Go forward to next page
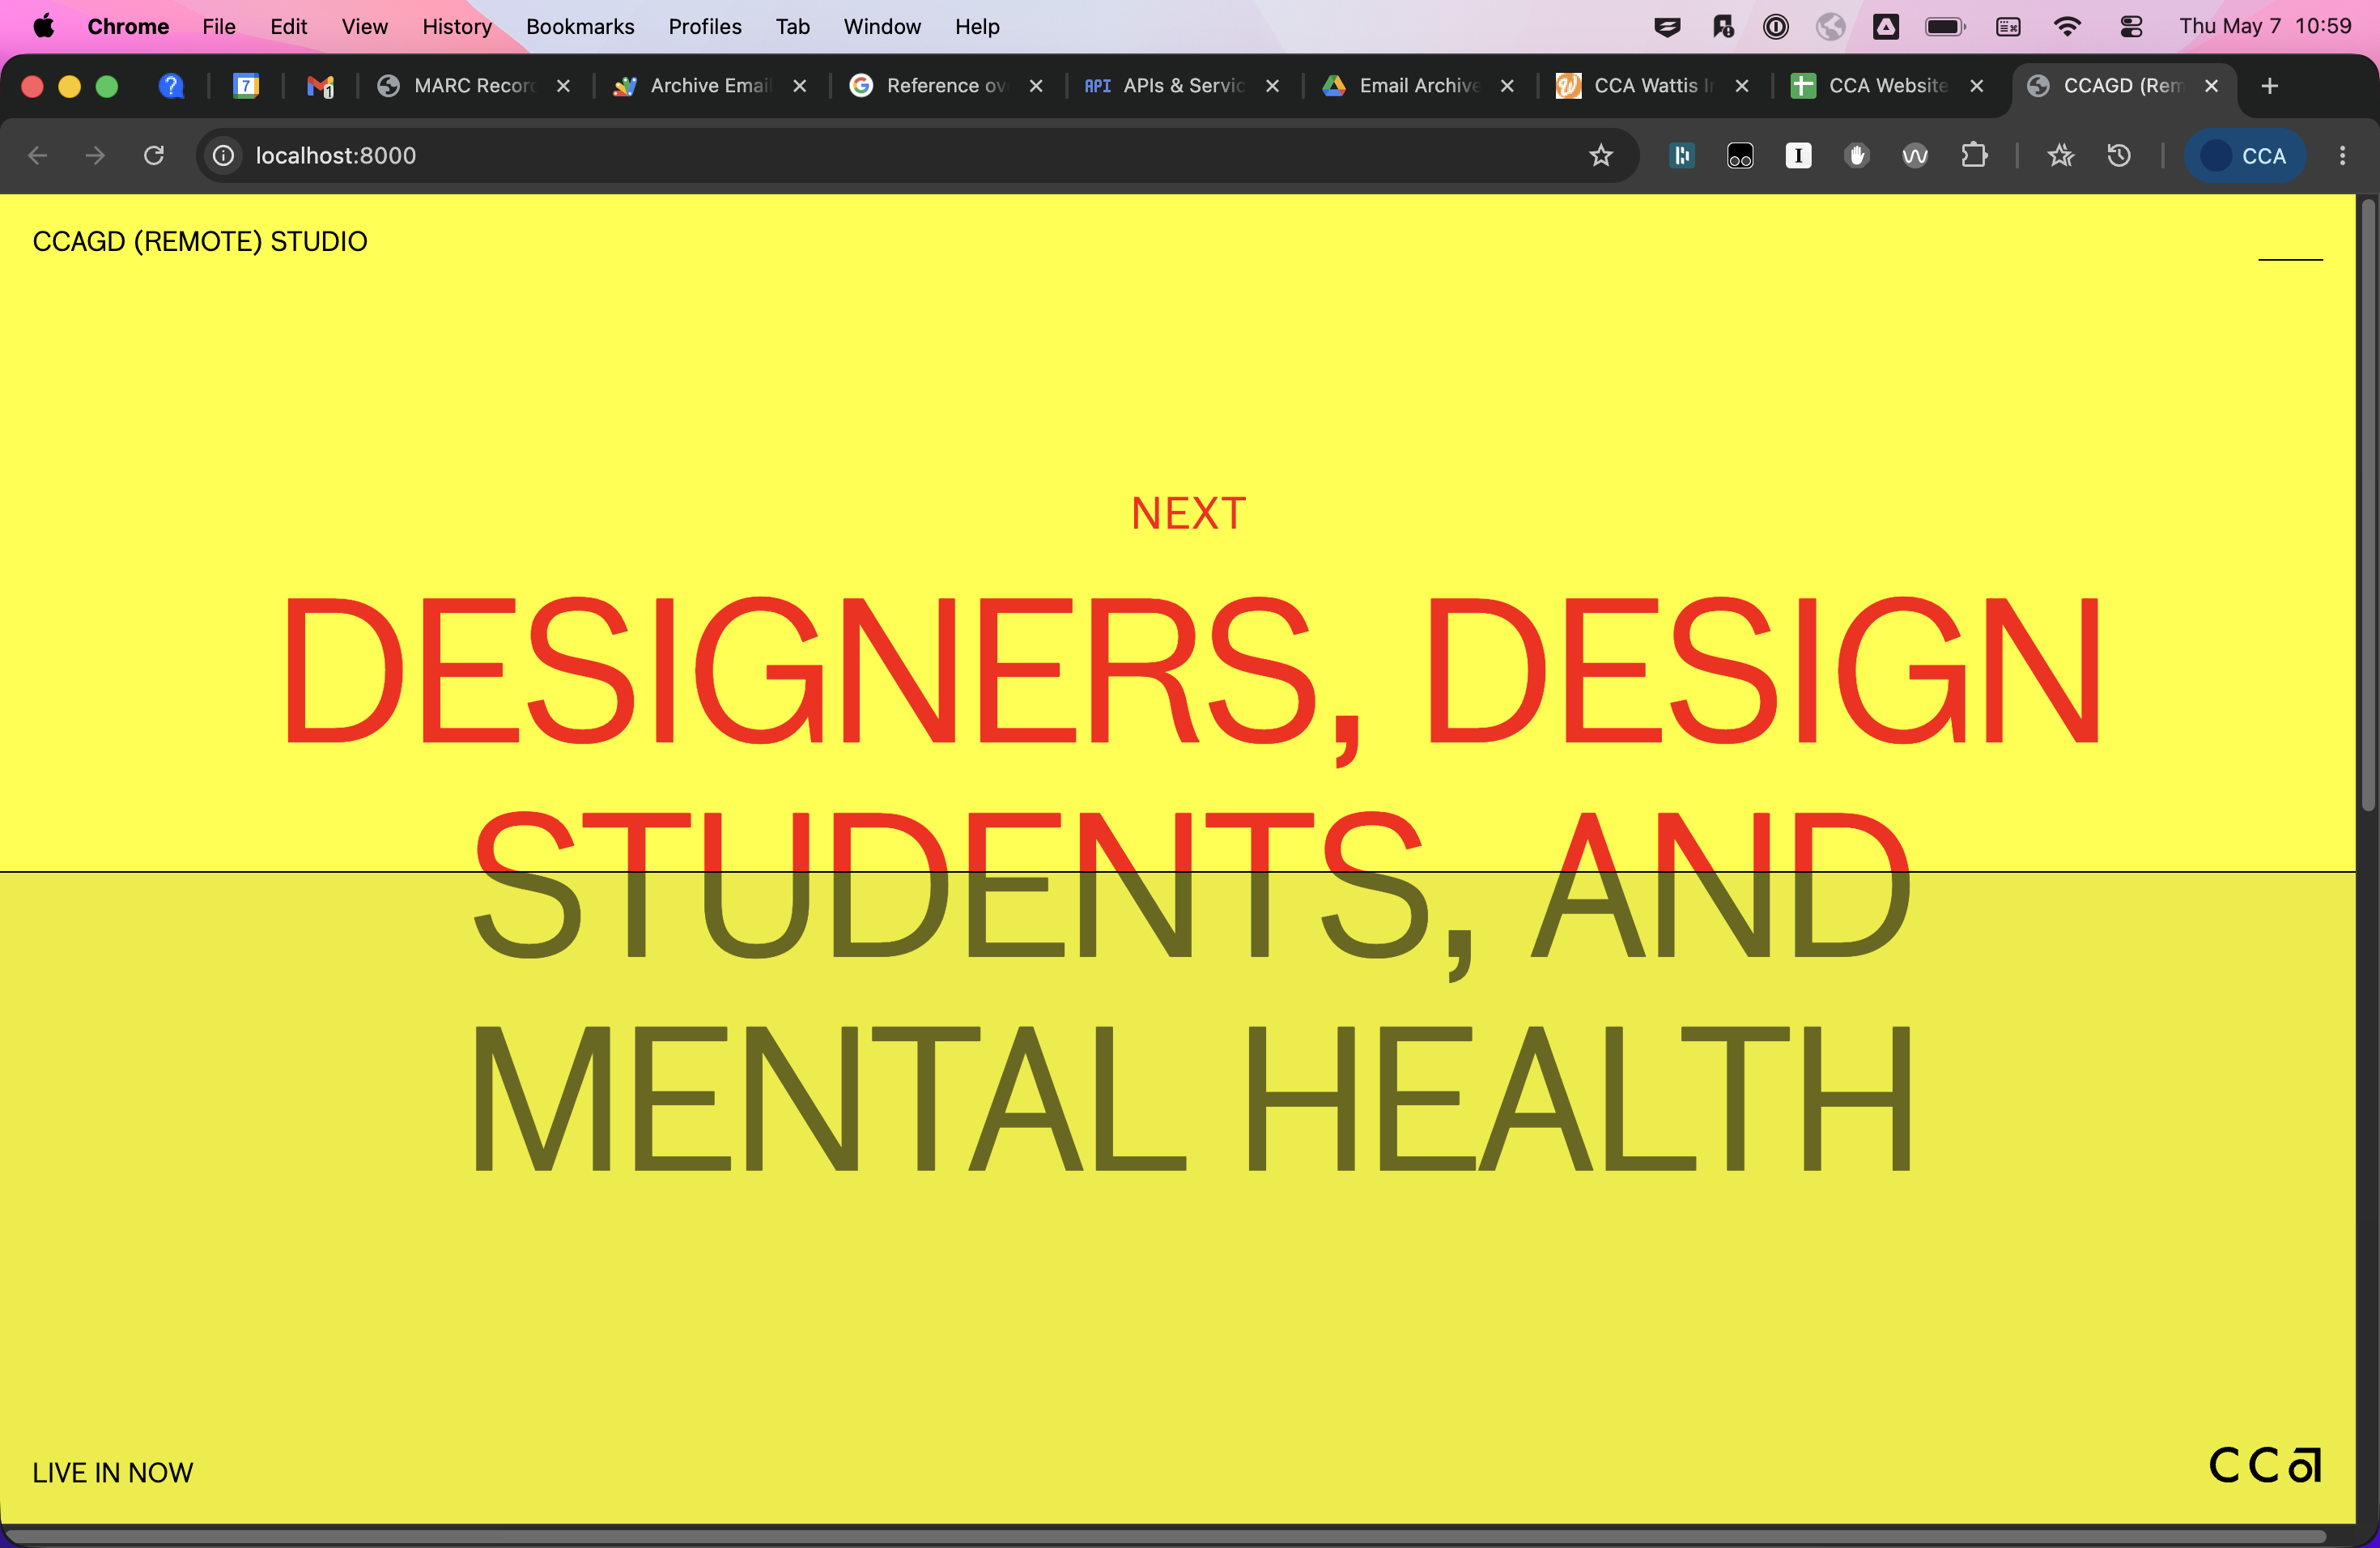 point(95,156)
